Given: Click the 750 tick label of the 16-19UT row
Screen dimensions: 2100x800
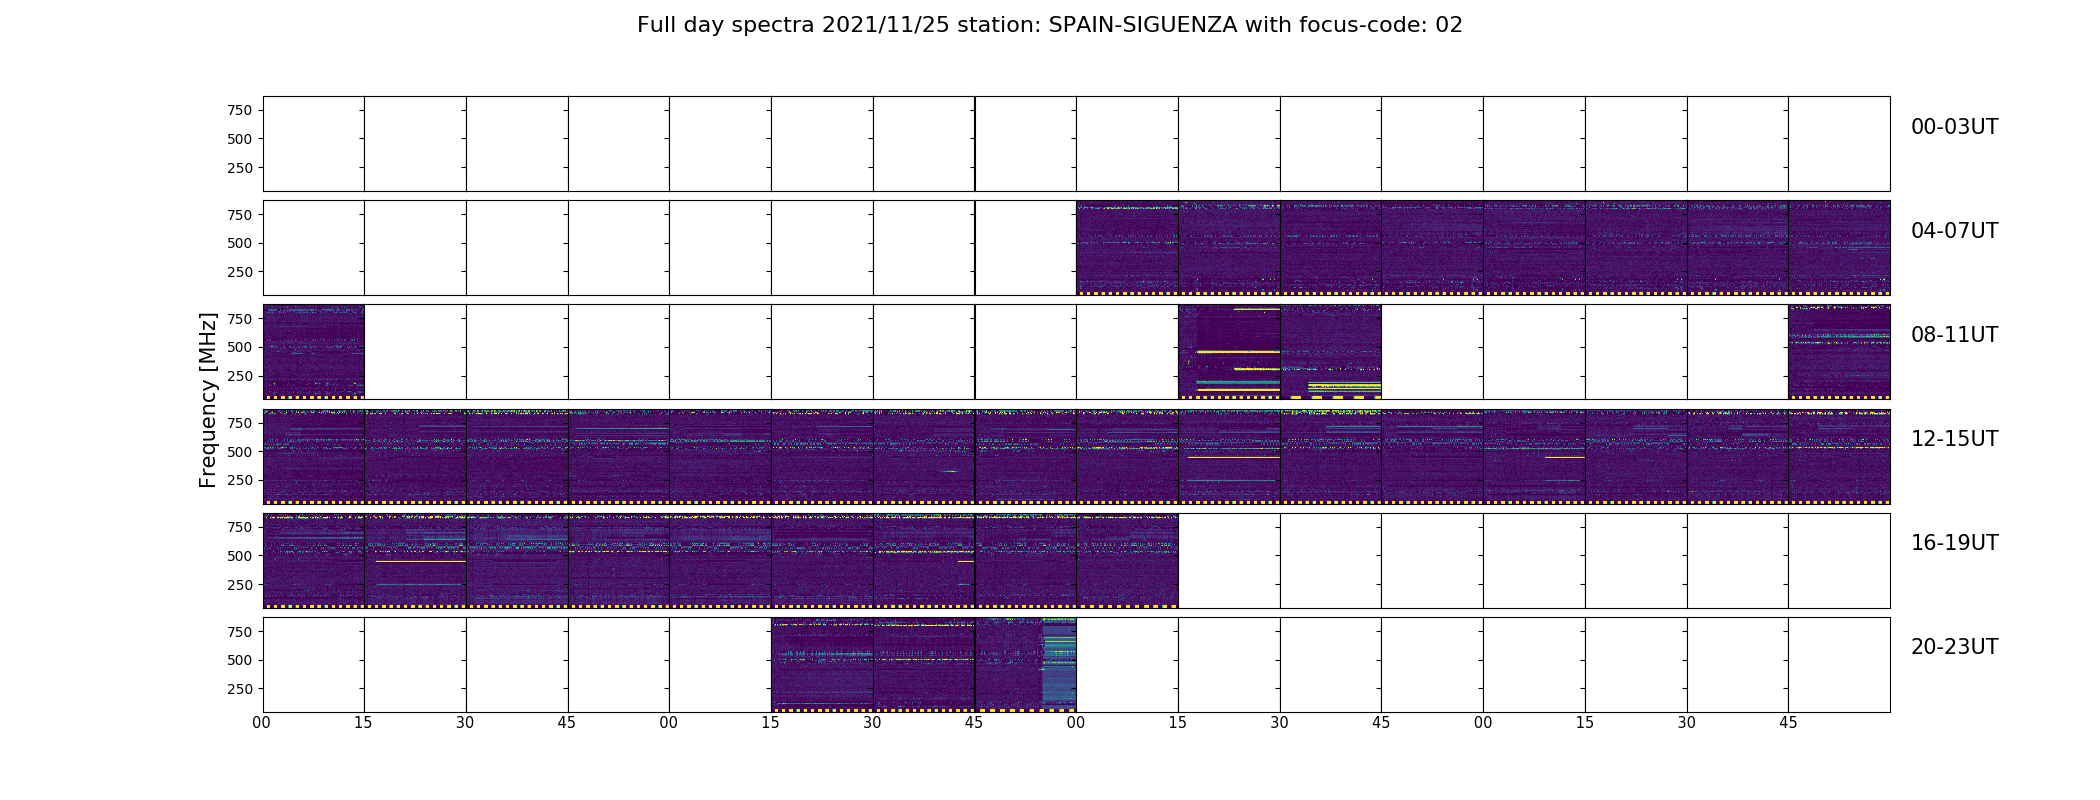Looking at the screenshot, I should 239,527.
